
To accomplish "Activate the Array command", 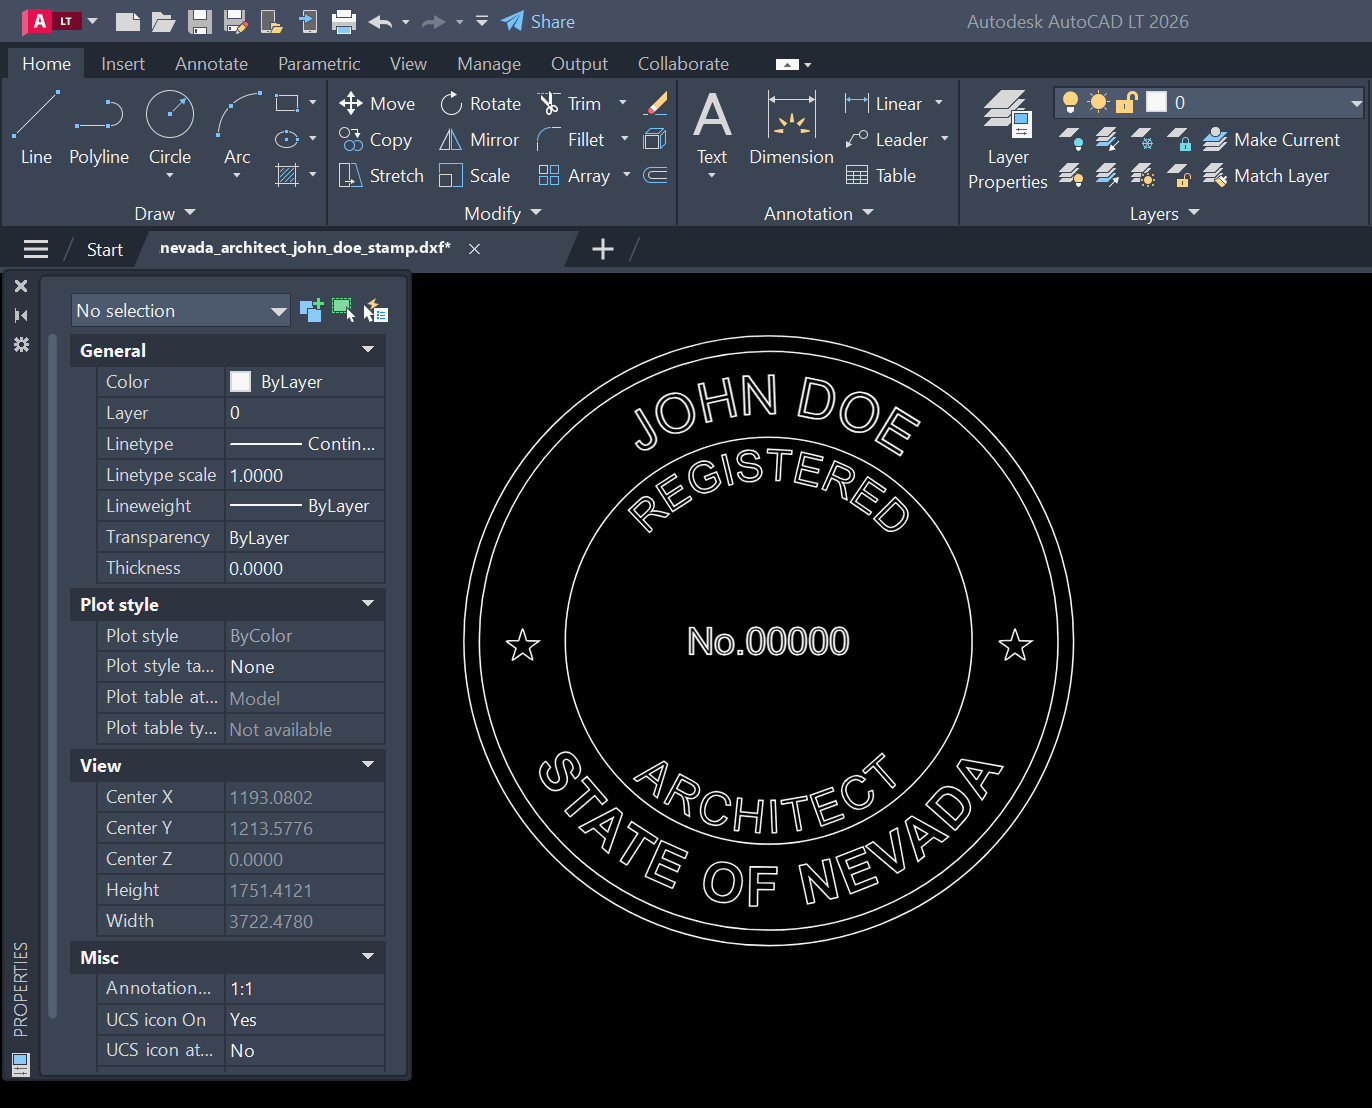I will [x=574, y=175].
